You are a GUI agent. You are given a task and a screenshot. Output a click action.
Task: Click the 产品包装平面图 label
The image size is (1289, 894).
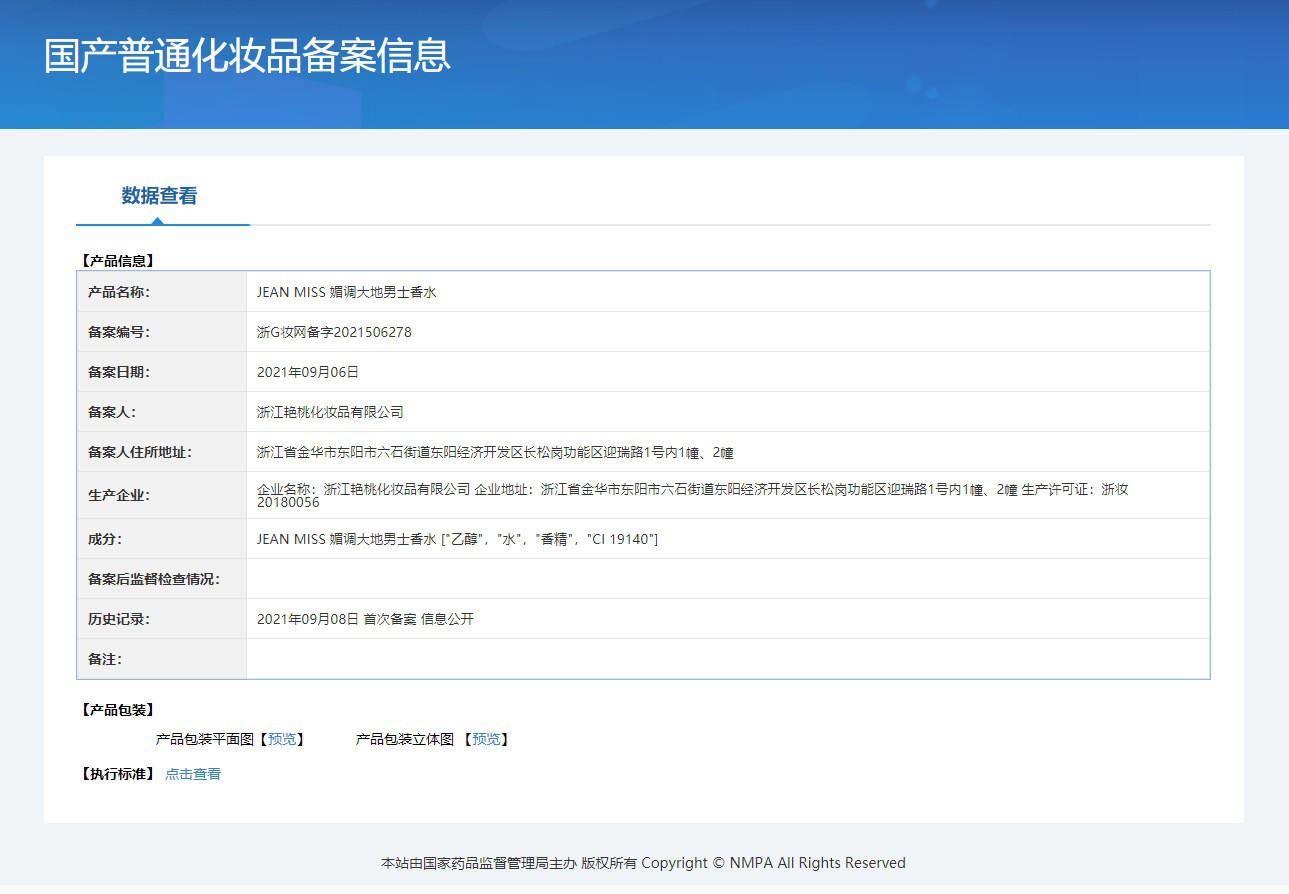pos(205,739)
